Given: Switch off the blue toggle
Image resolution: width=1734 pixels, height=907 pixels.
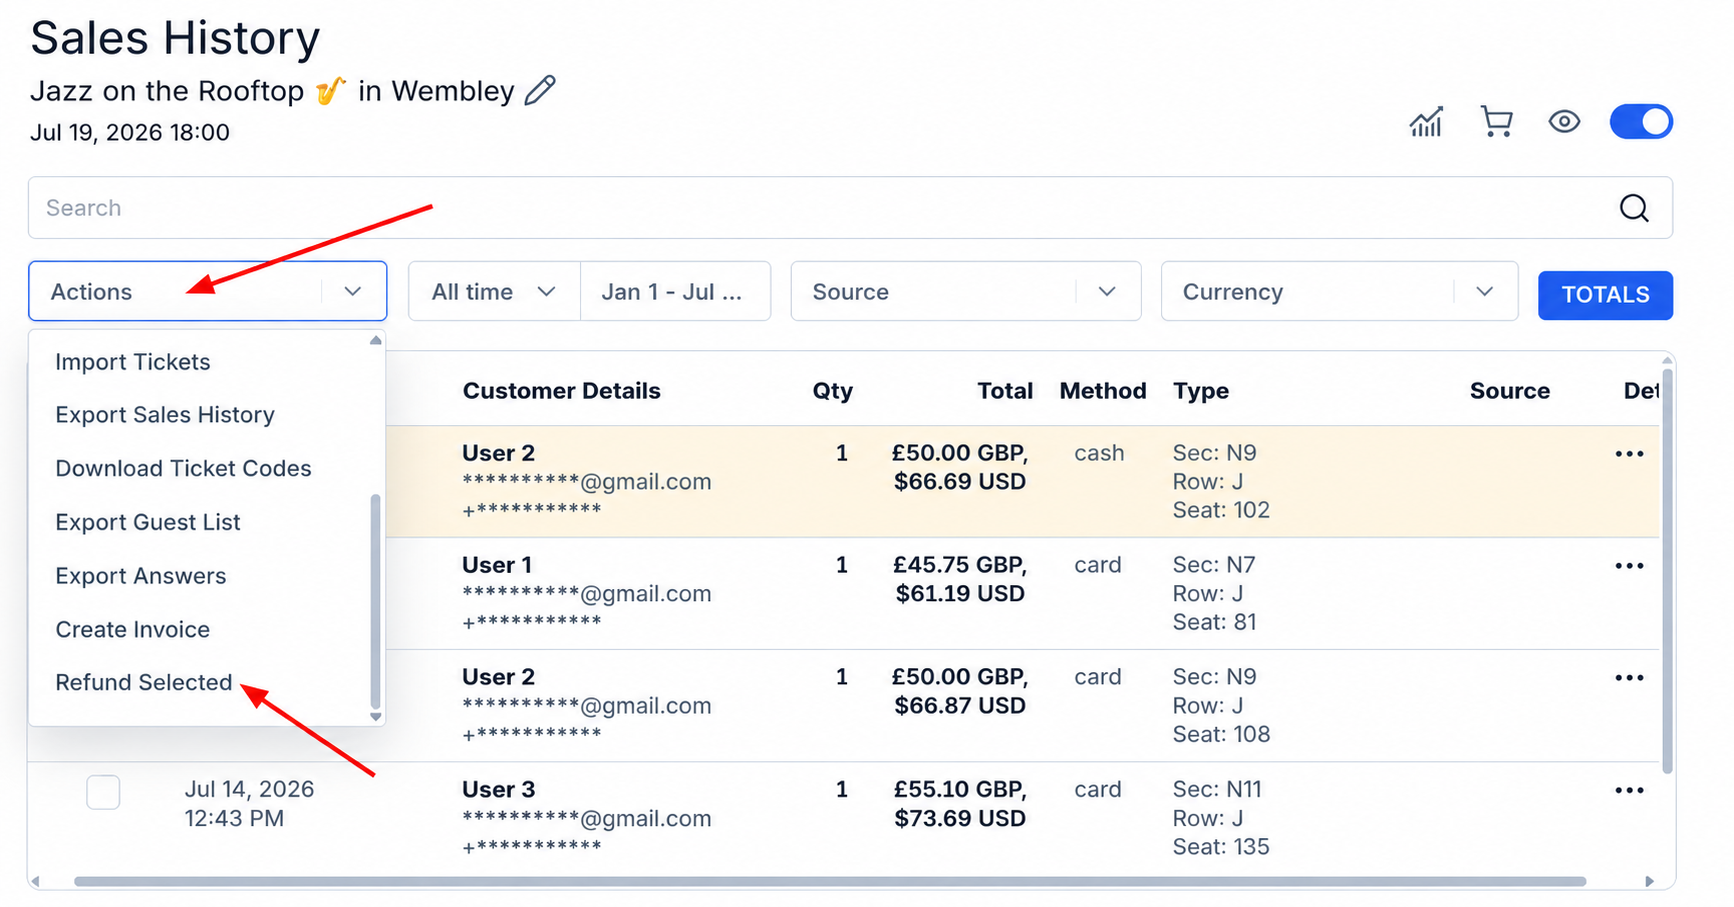Looking at the screenshot, I should click(x=1641, y=122).
